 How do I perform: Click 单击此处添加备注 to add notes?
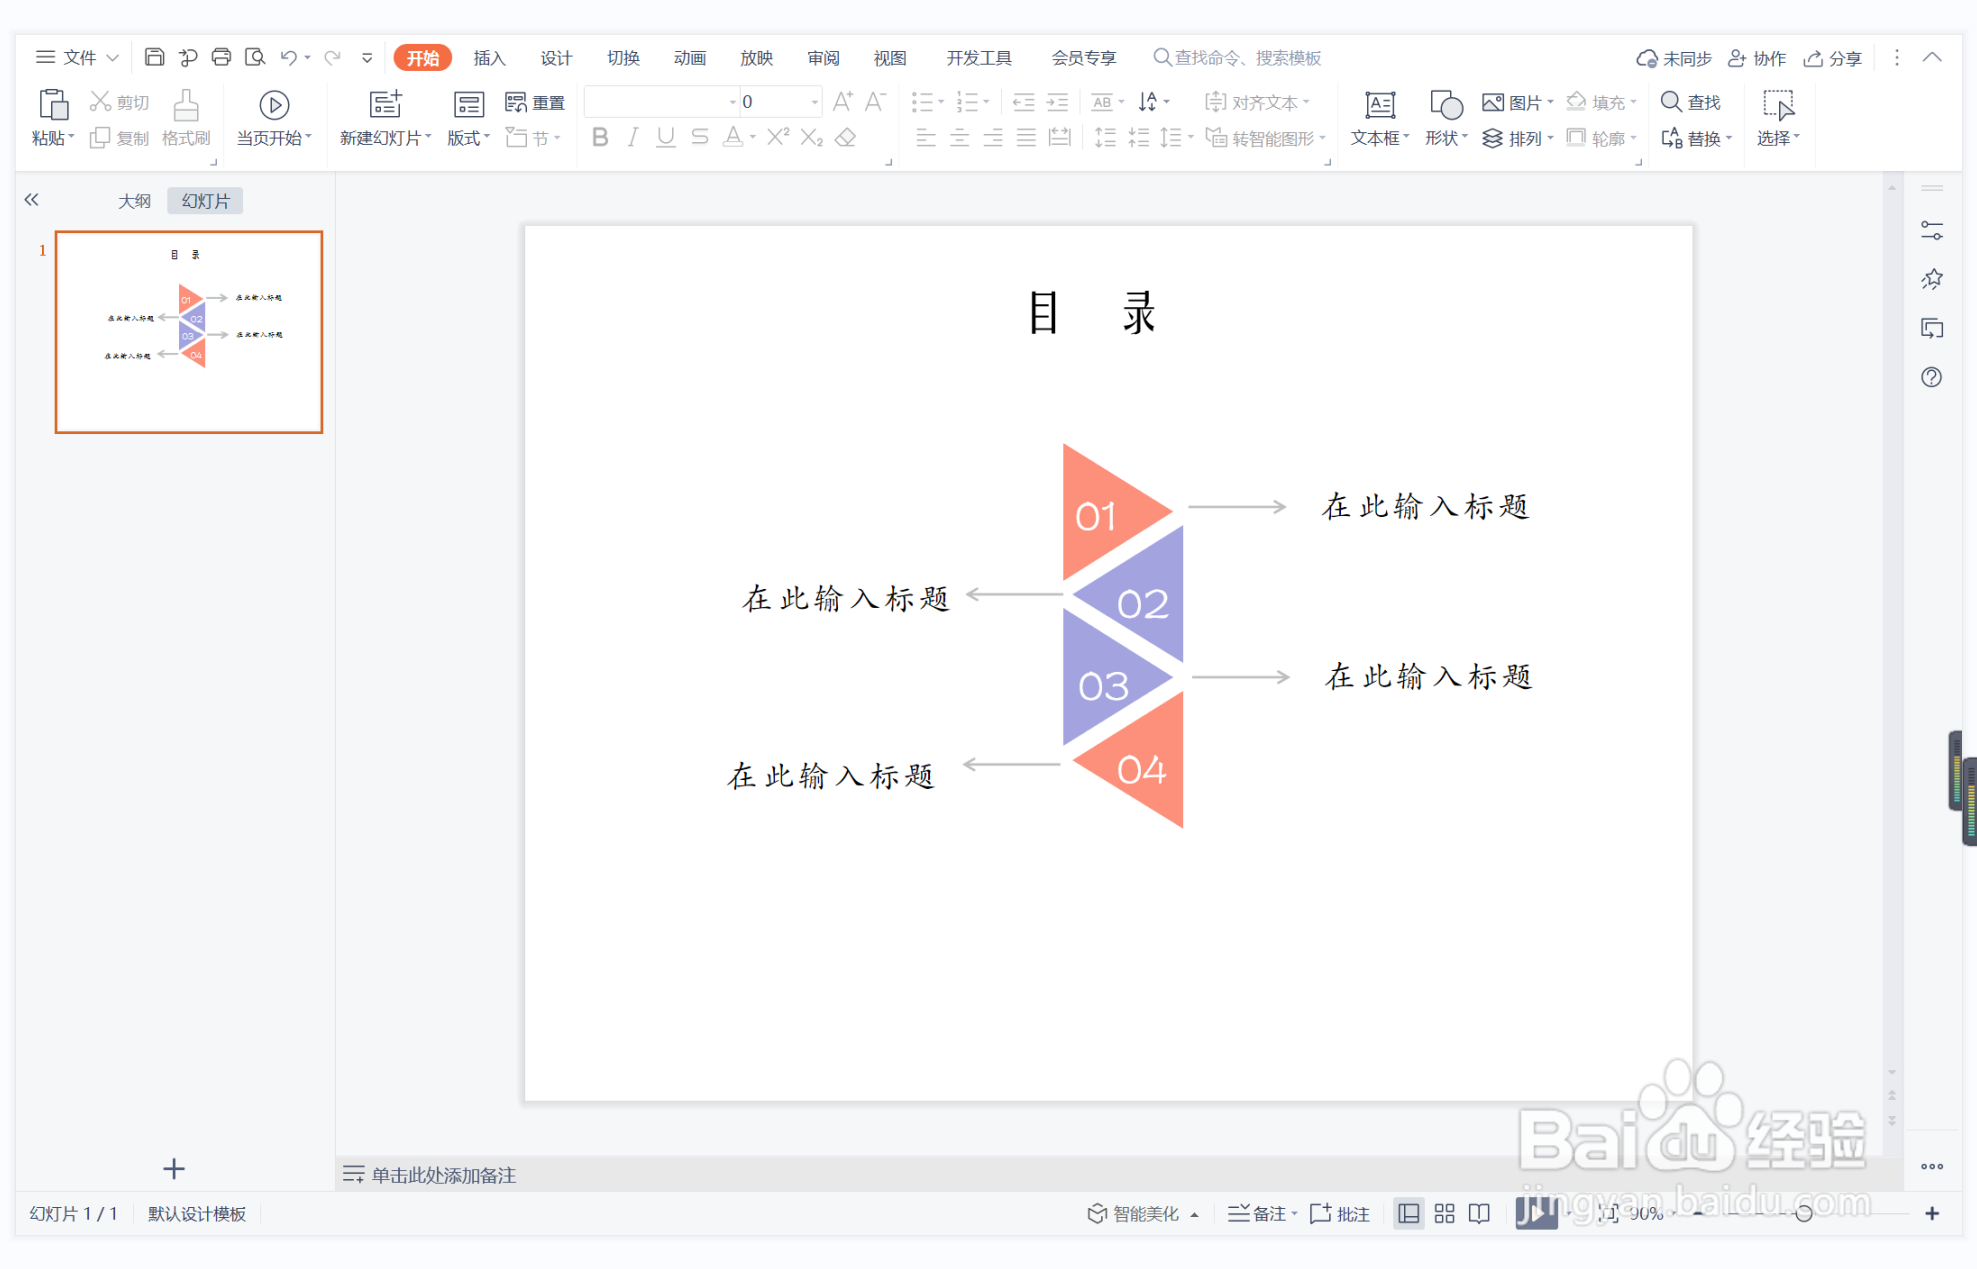(x=443, y=1175)
